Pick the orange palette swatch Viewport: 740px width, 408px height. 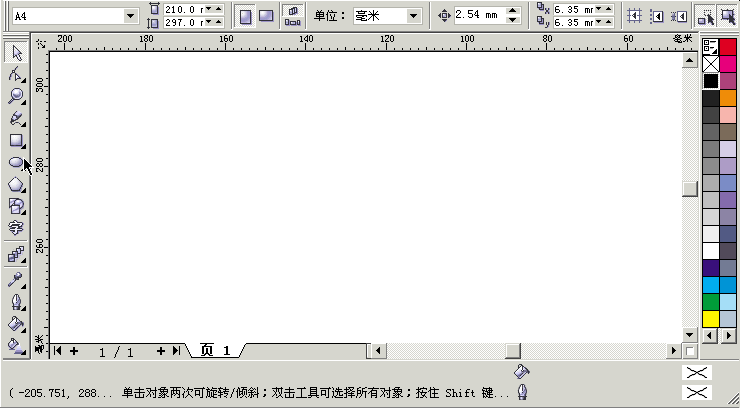point(728,98)
